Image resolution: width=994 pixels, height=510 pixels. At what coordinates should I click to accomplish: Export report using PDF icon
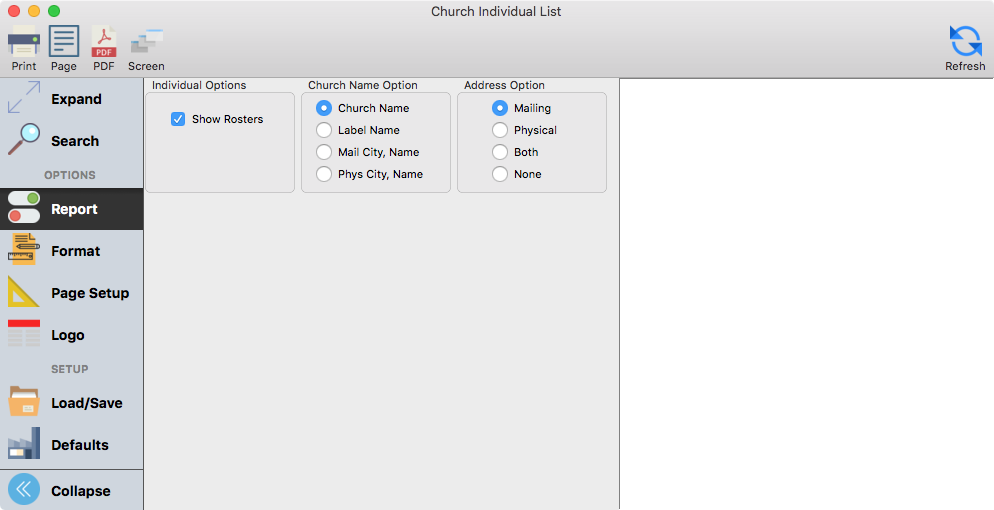pyautogui.click(x=104, y=43)
